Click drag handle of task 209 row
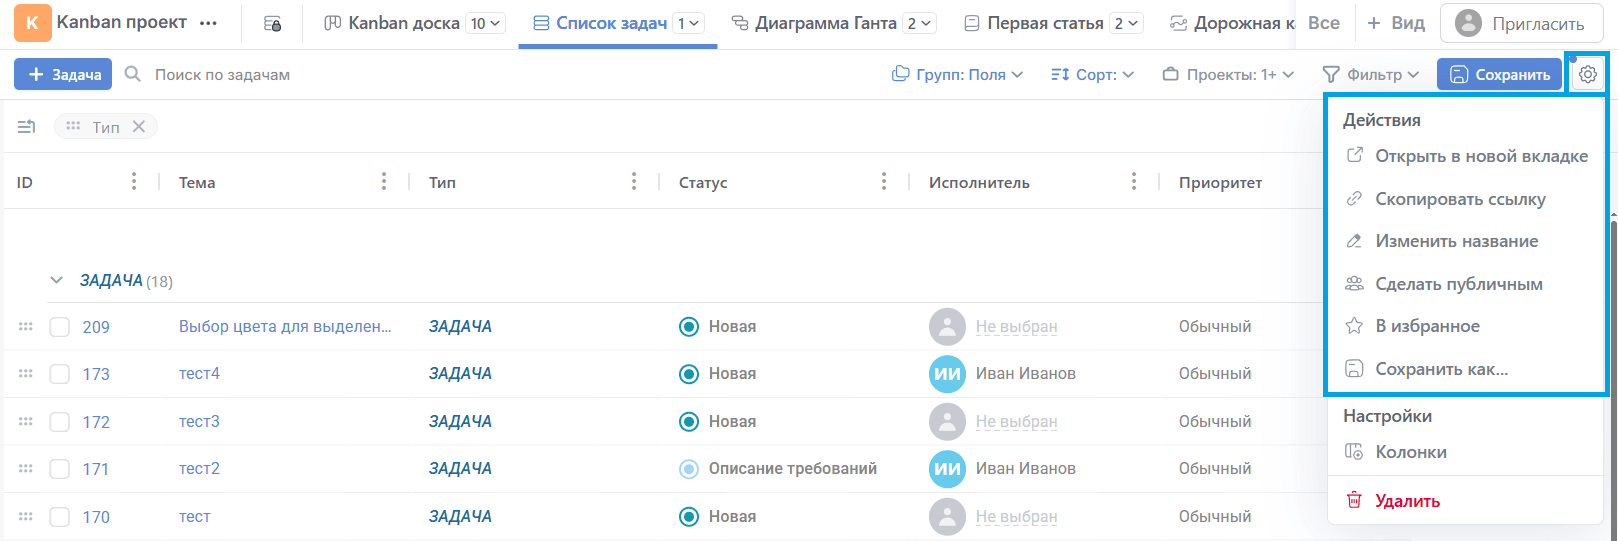The width and height of the screenshot is (1618, 541). pos(26,327)
